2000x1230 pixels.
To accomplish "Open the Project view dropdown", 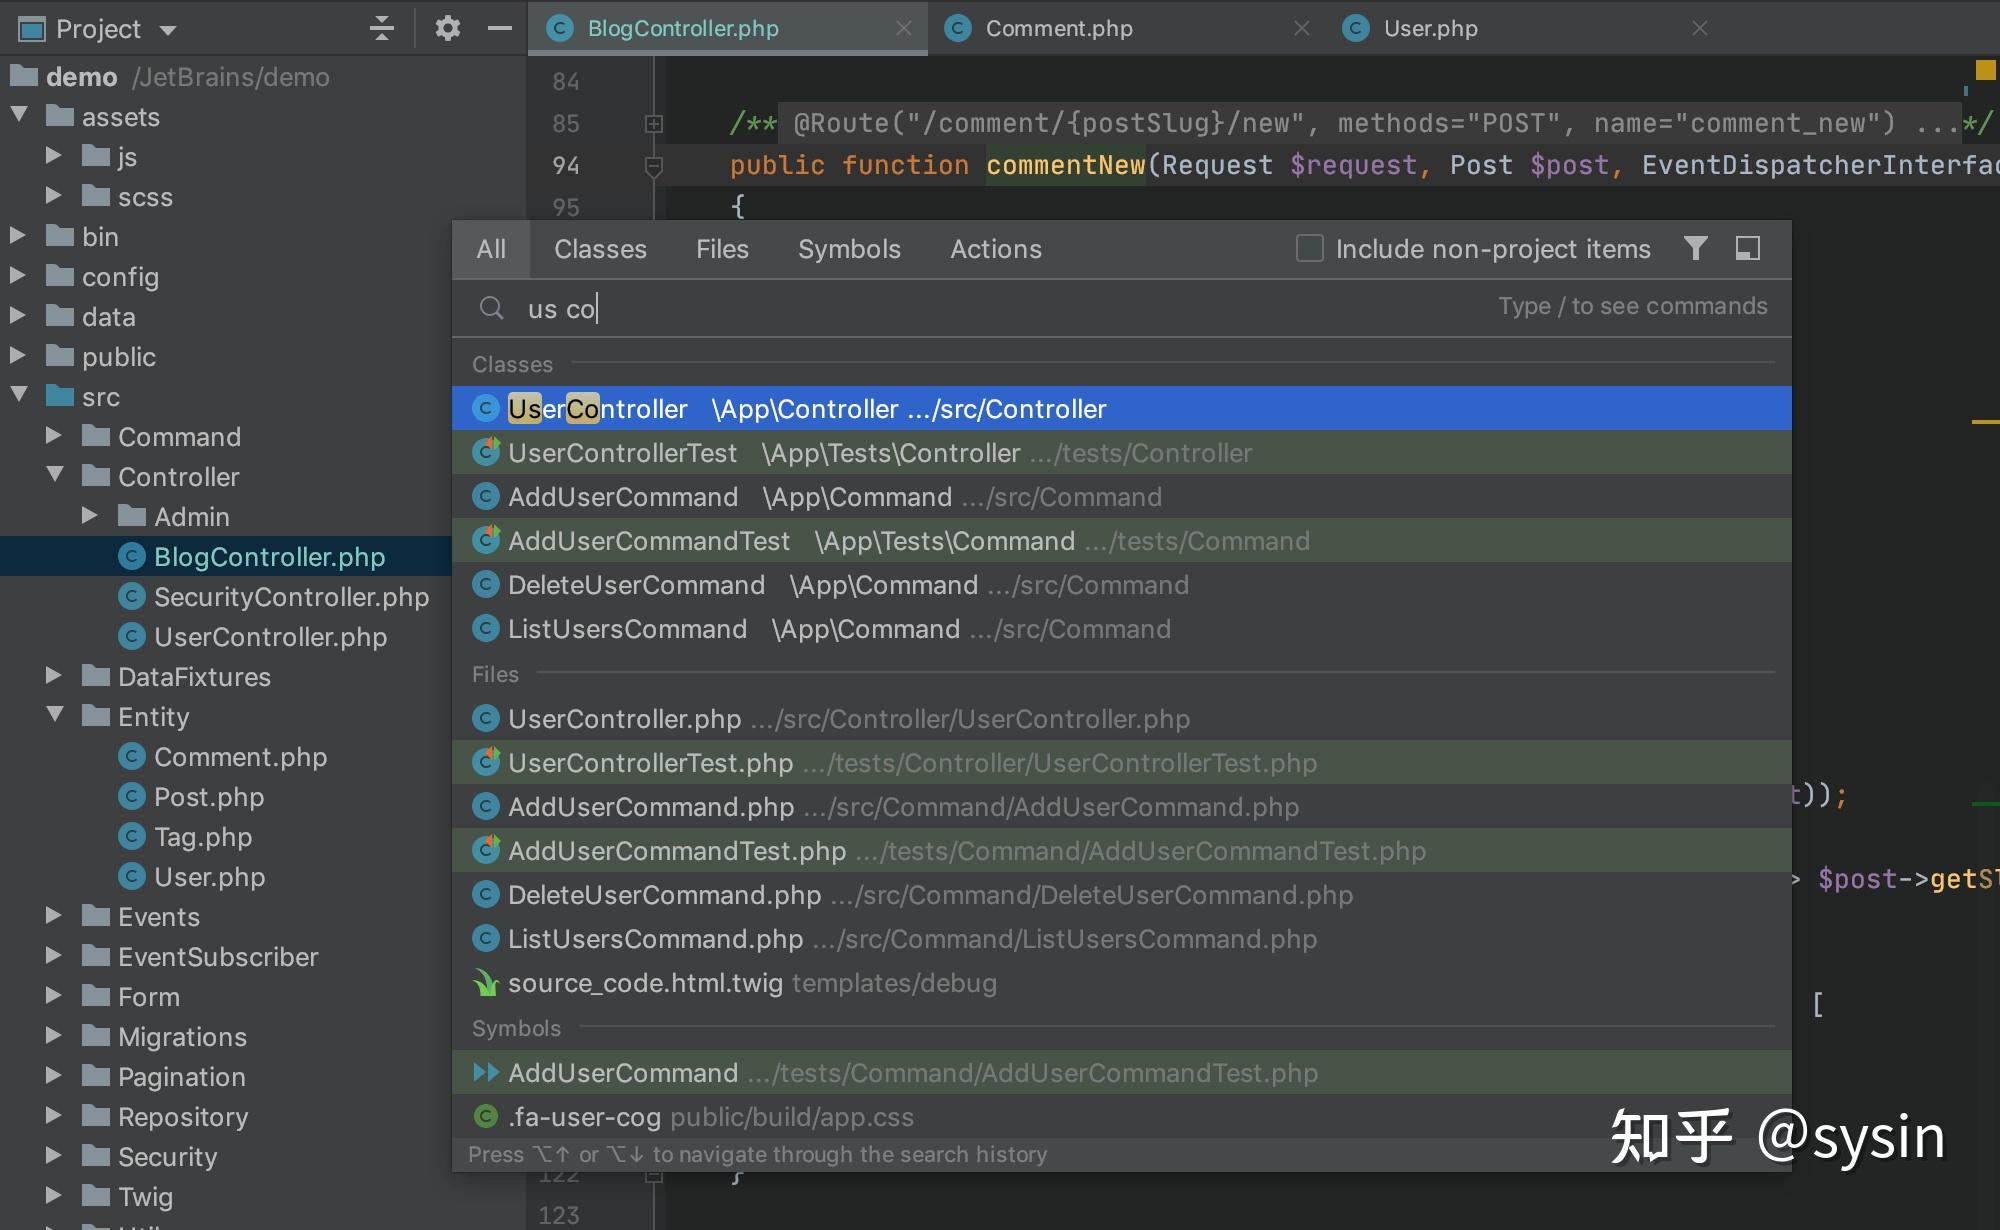I will (167, 30).
